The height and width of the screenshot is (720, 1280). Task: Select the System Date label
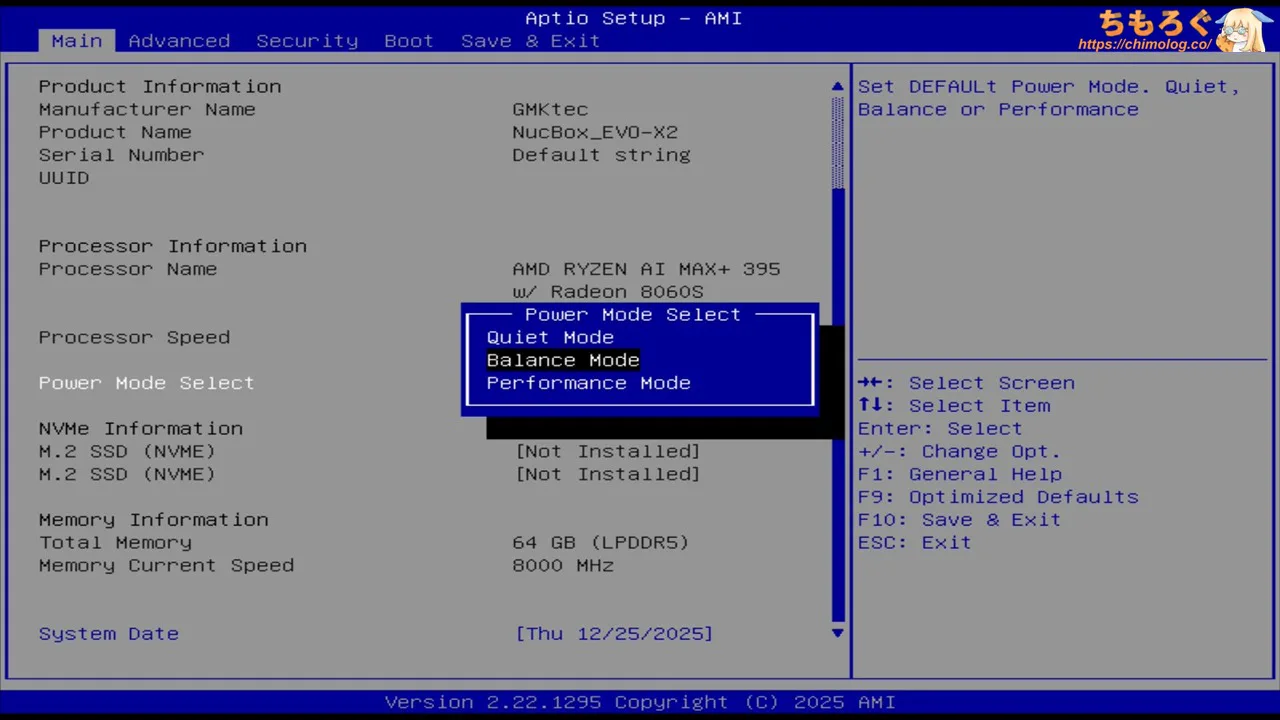[108, 634]
